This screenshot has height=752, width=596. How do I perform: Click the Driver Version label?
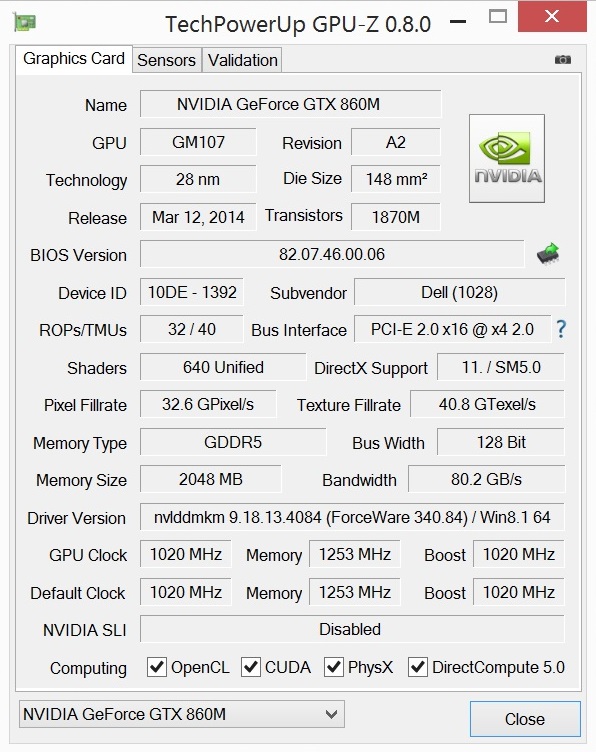[x=76, y=518]
